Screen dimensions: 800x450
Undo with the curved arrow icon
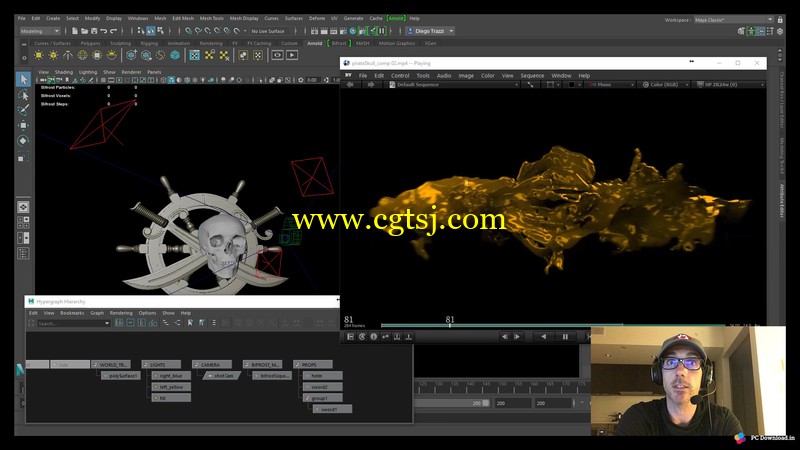click(x=104, y=31)
